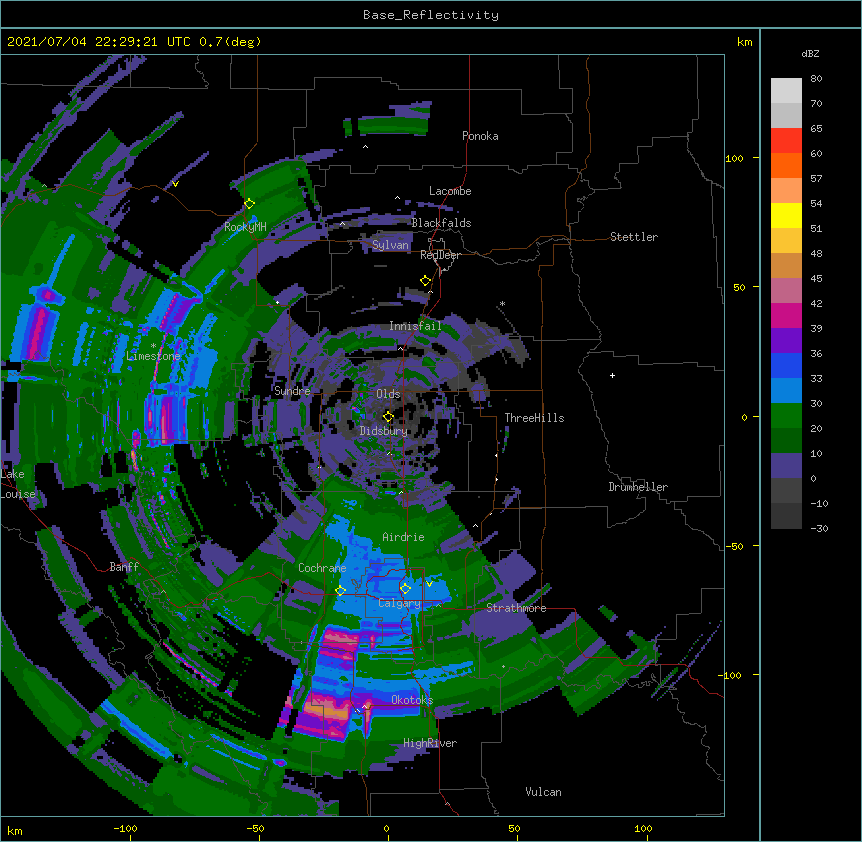This screenshot has height=842, width=862.
Task: Click the yellow diamond marker below the Cochrane label
Action: 340,591
